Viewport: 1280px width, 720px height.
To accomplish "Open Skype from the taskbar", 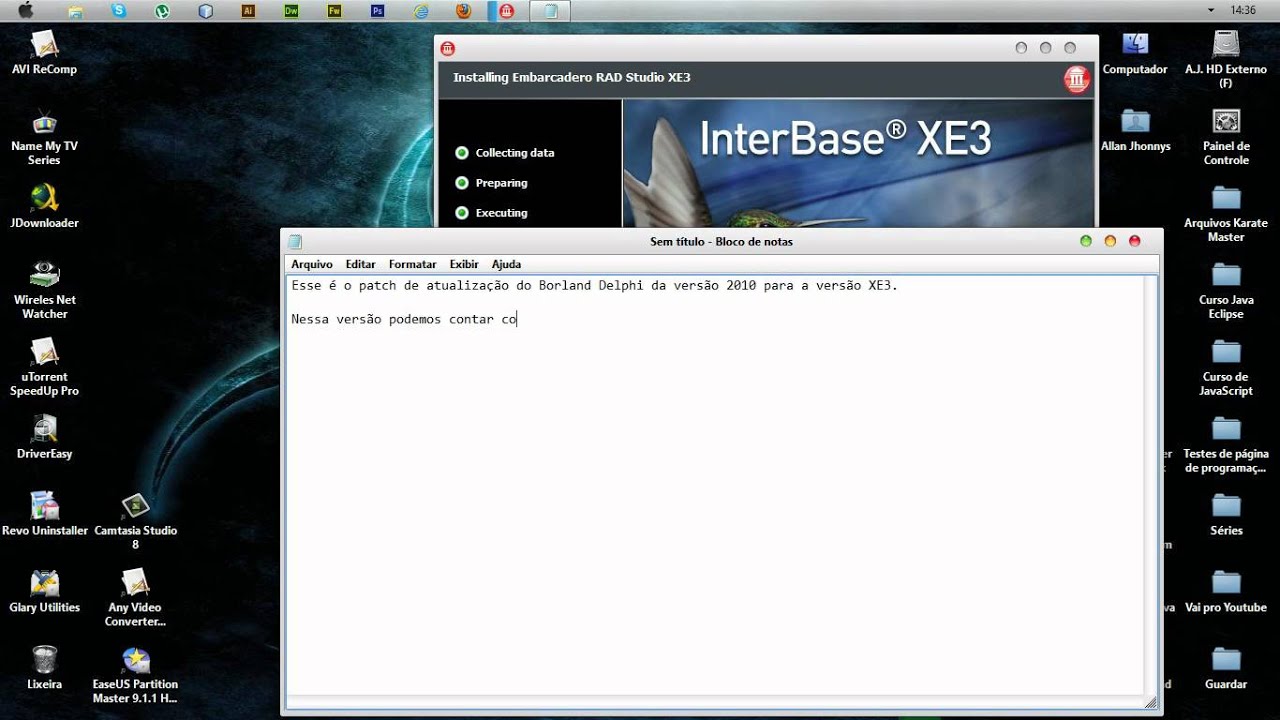I will [119, 11].
